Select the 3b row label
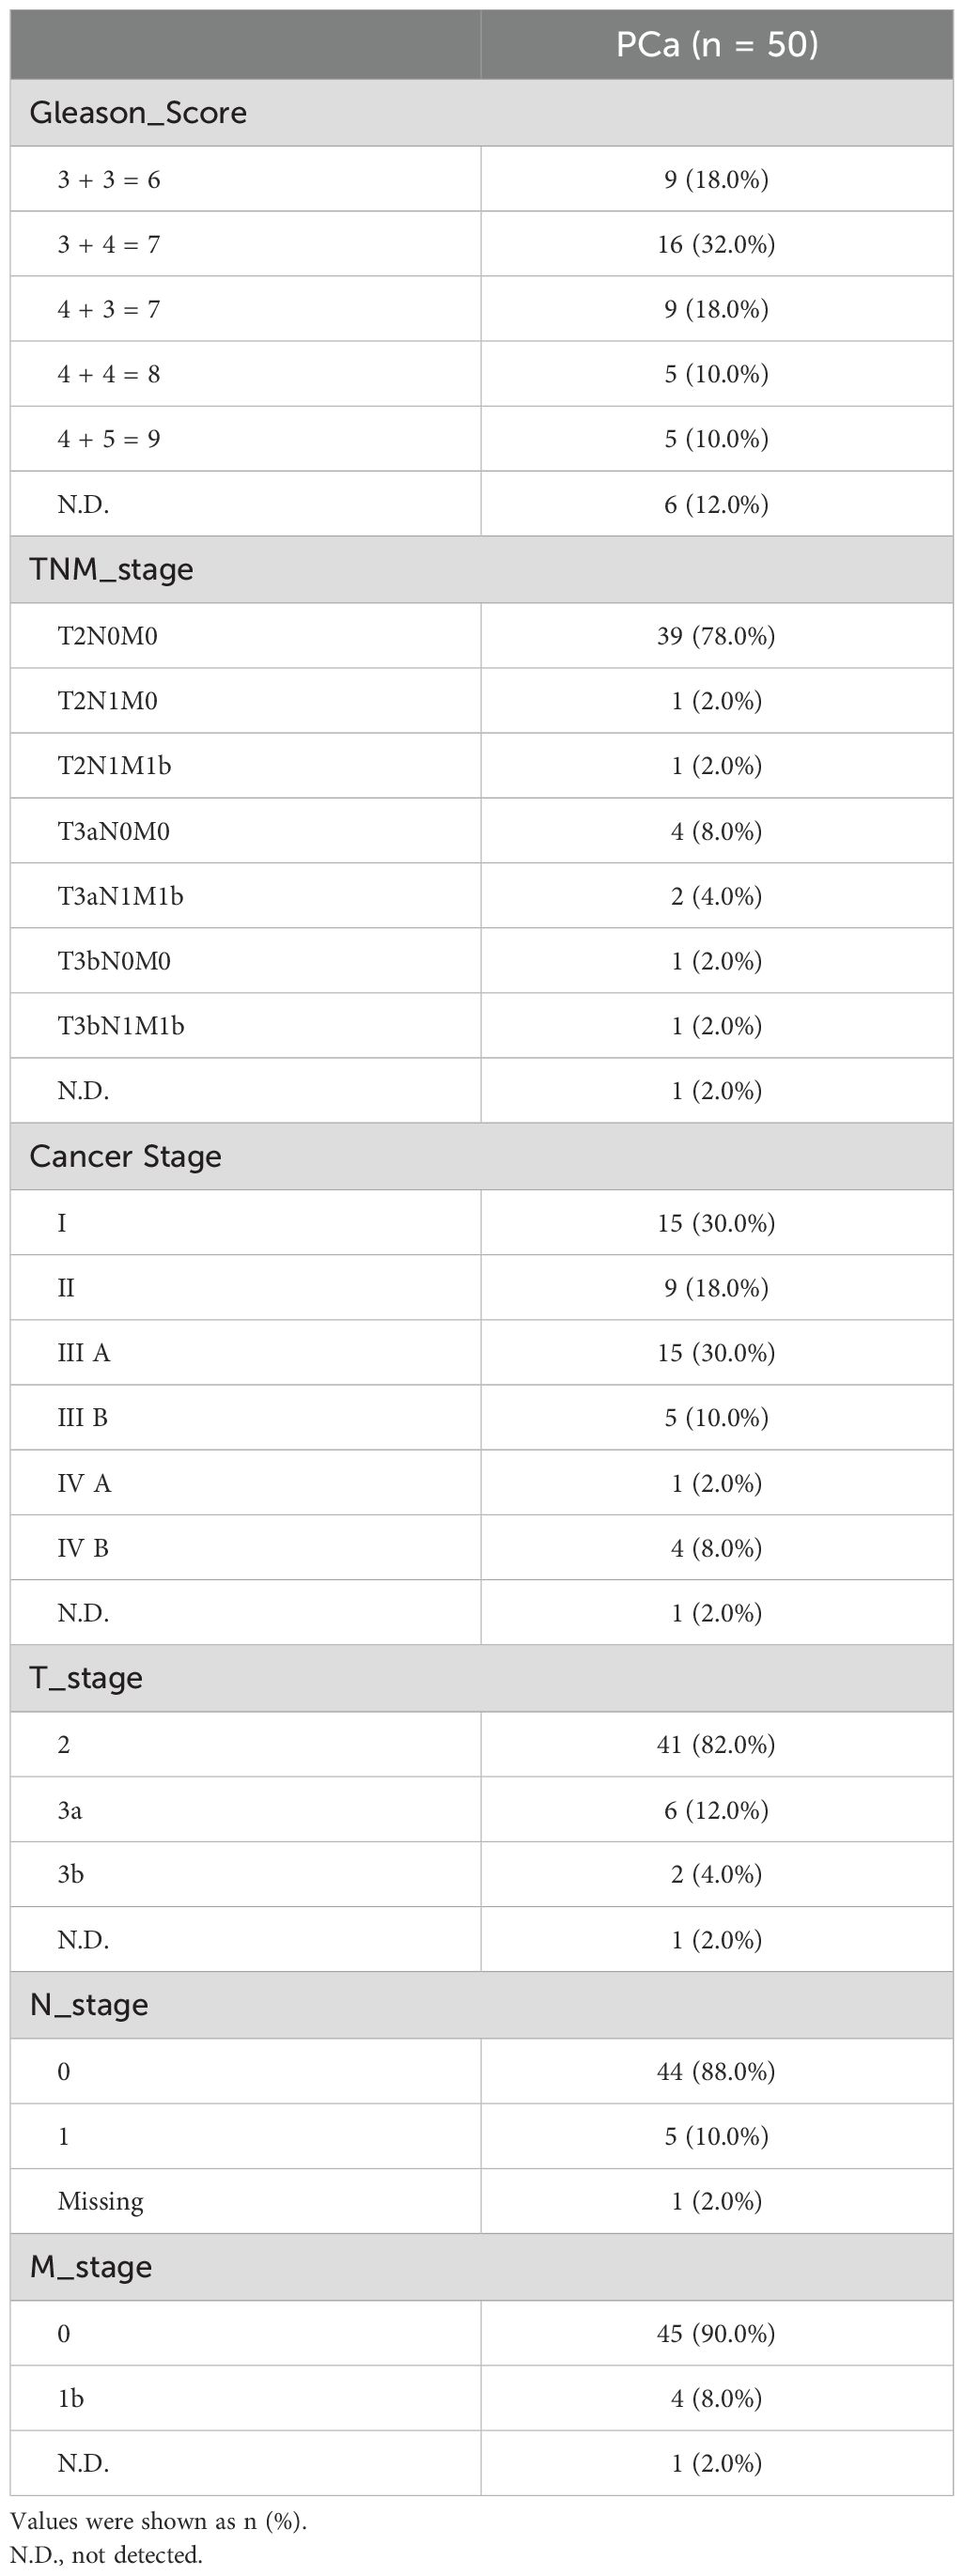964x2576 pixels. pos(70,1874)
